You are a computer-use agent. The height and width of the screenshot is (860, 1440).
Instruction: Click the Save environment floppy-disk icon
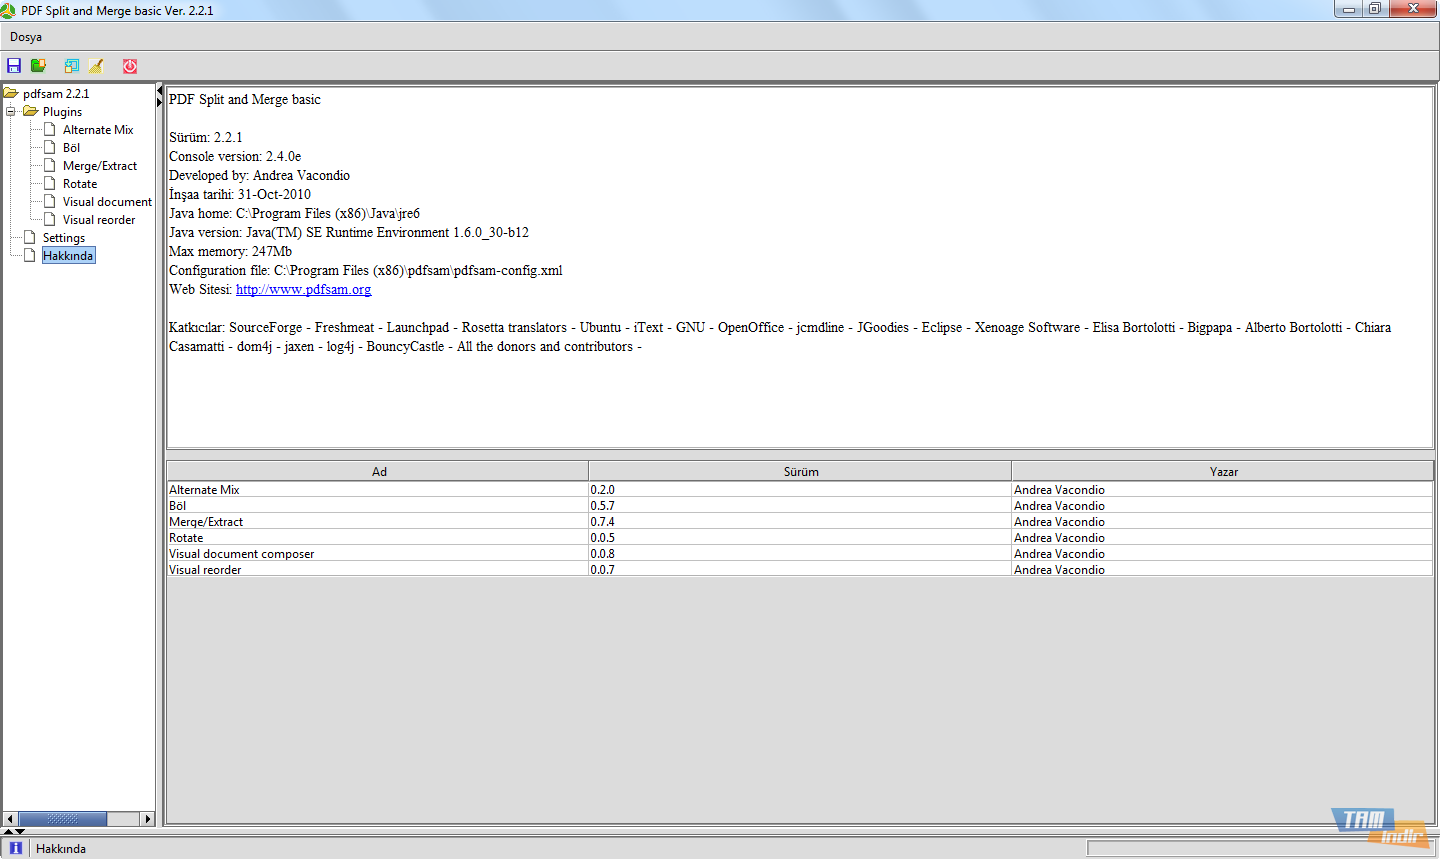click(x=14, y=66)
